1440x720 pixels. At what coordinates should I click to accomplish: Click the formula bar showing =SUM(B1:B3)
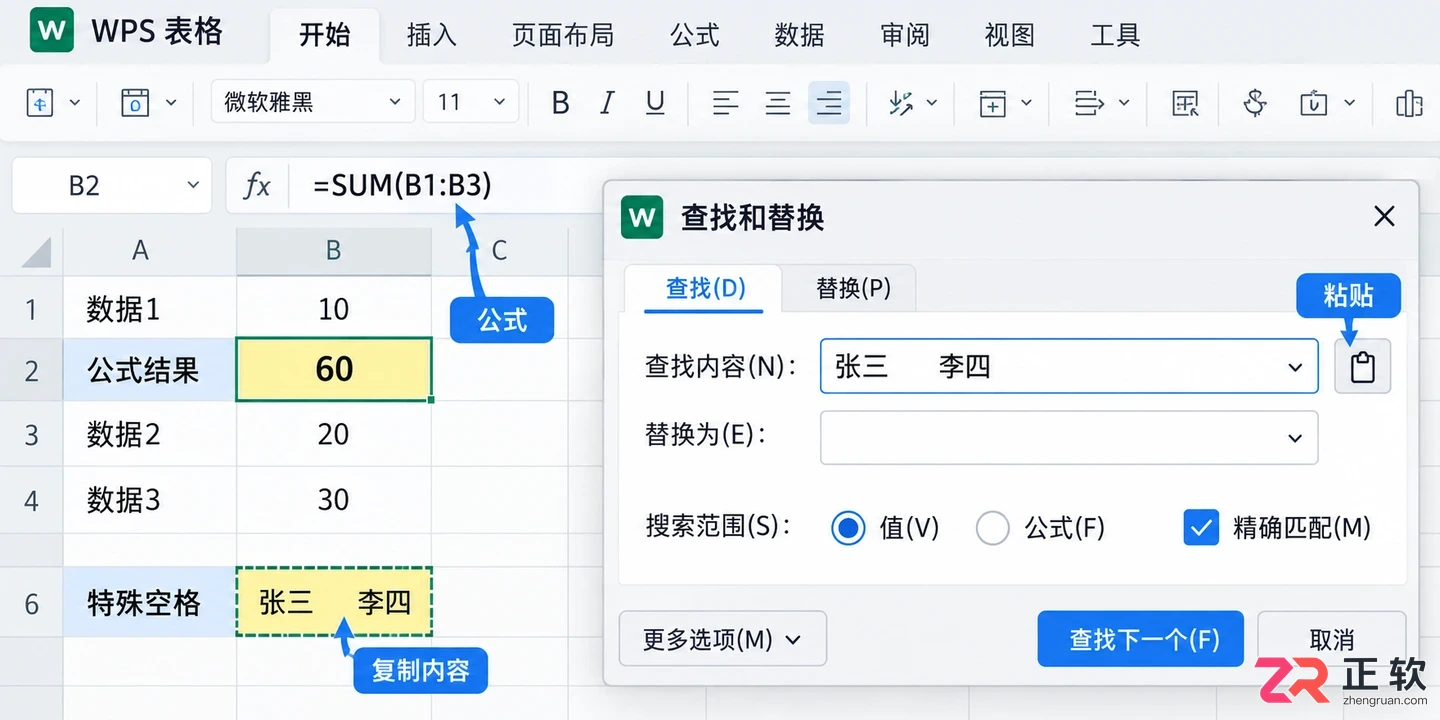[403, 185]
